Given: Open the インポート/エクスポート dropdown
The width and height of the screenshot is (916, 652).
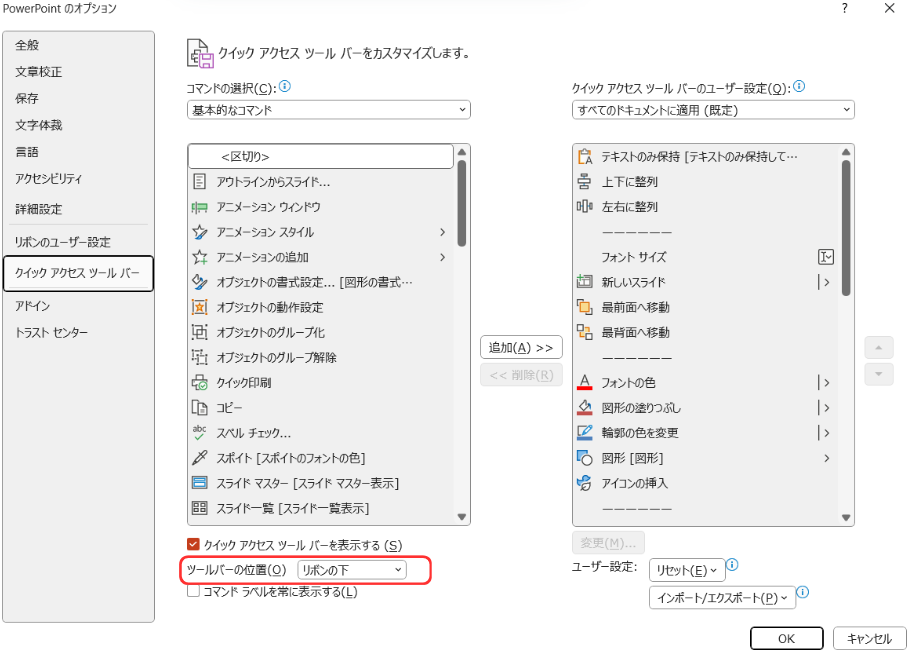Looking at the screenshot, I should (x=721, y=598).
